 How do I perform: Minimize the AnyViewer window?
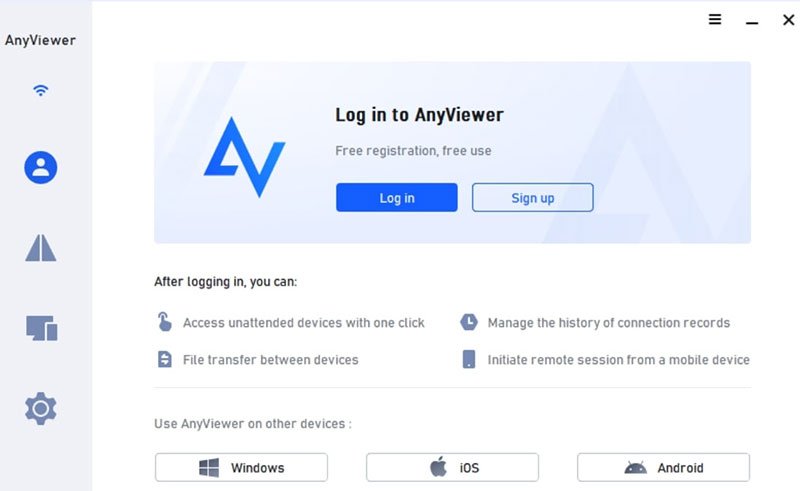coord(752,22)
